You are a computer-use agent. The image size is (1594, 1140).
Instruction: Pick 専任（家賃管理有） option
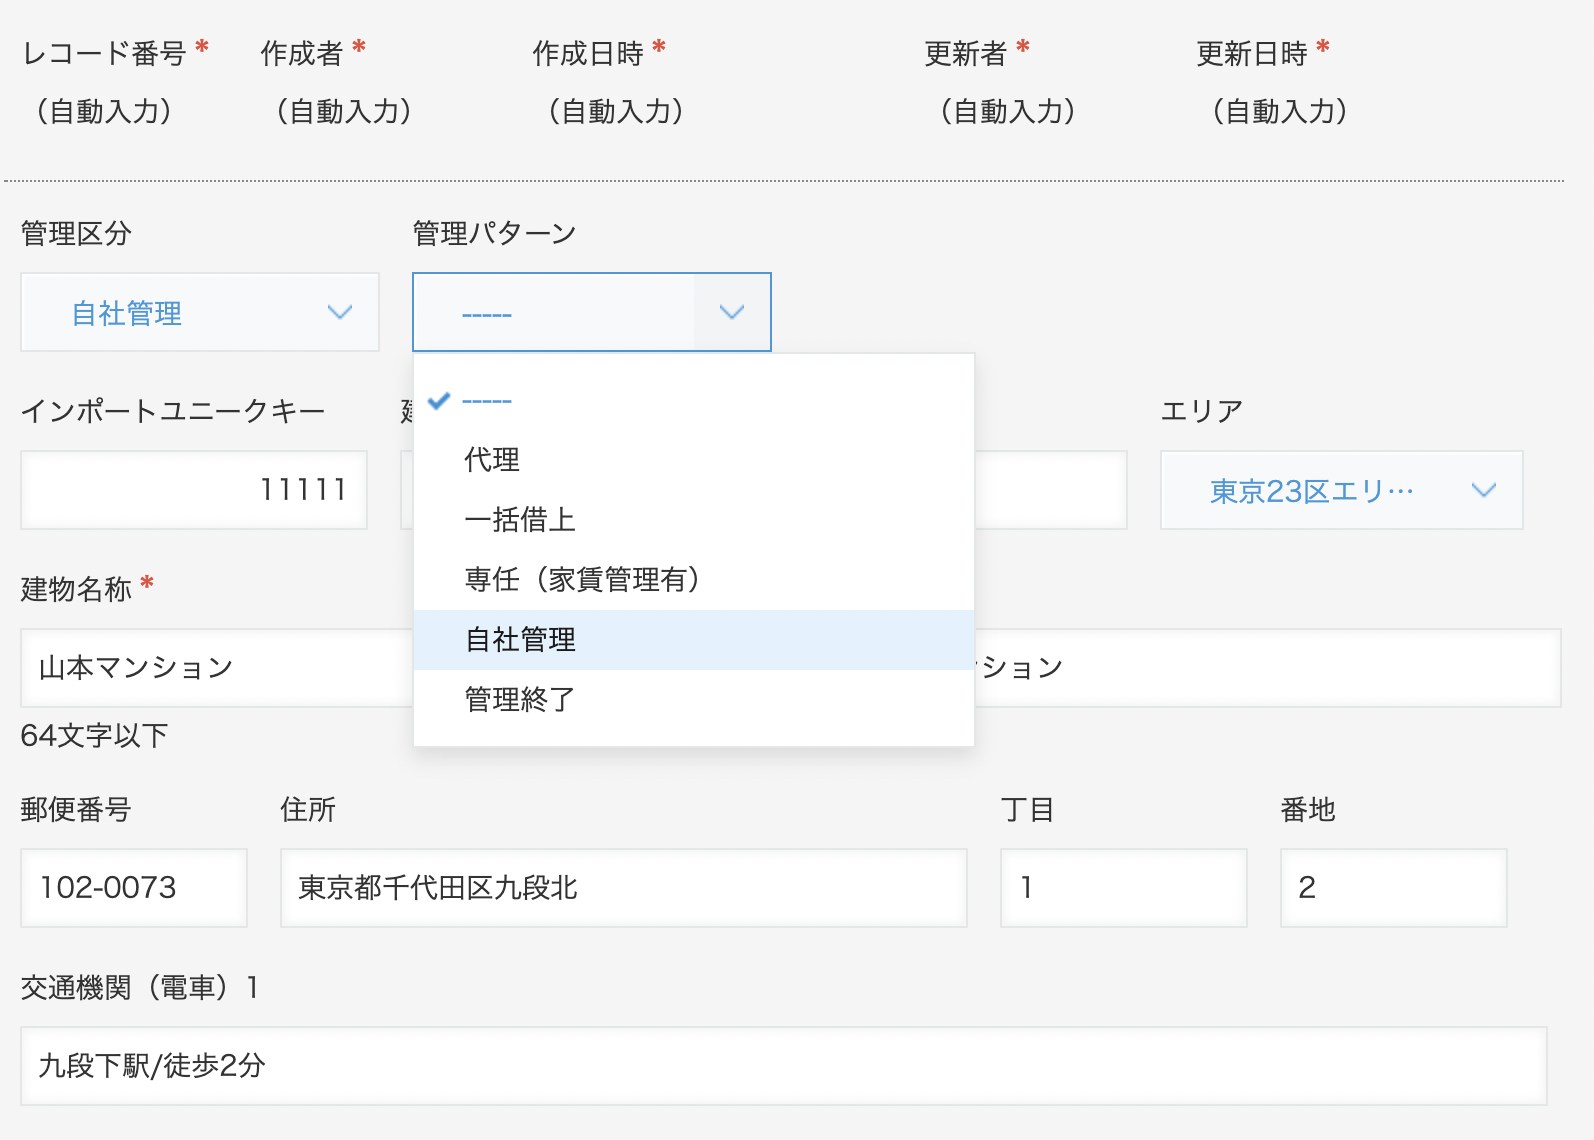pyautogui.click(x=582, y=580)
